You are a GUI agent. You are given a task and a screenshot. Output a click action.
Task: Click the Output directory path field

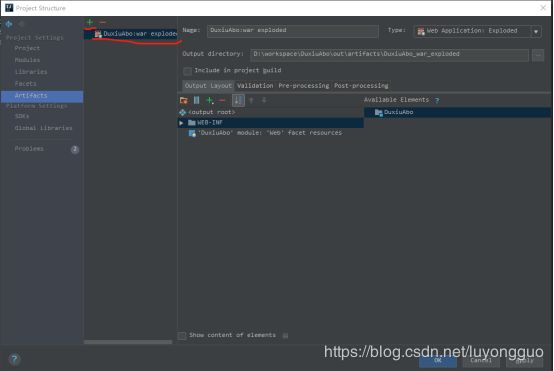pos(390,55)
